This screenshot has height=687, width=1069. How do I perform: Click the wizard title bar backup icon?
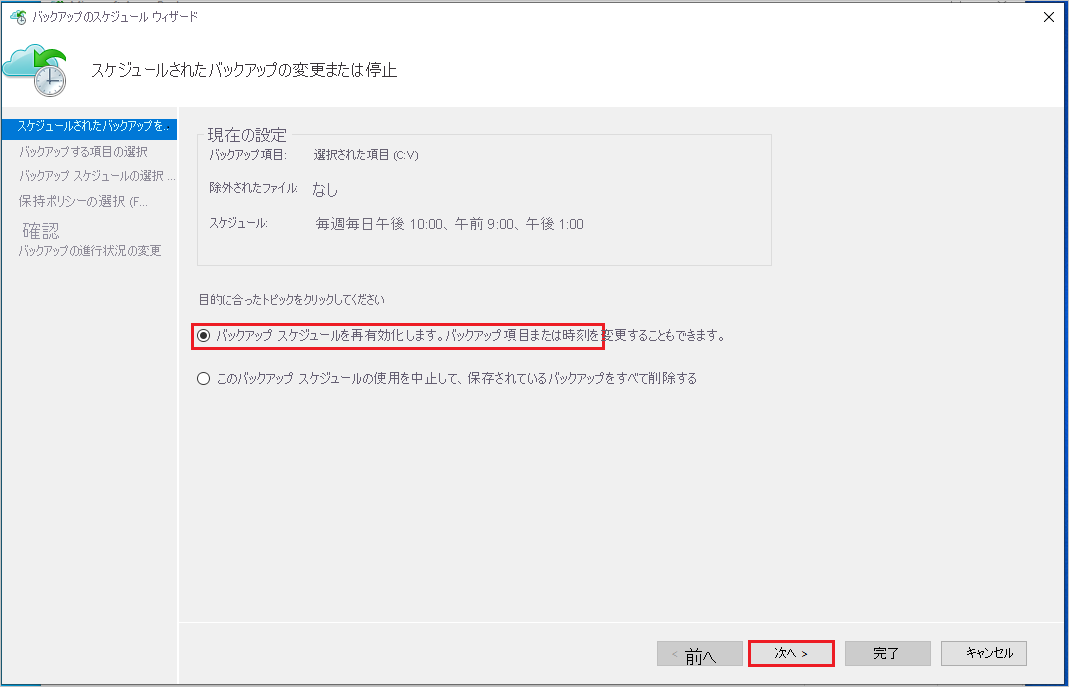[18, 16]
